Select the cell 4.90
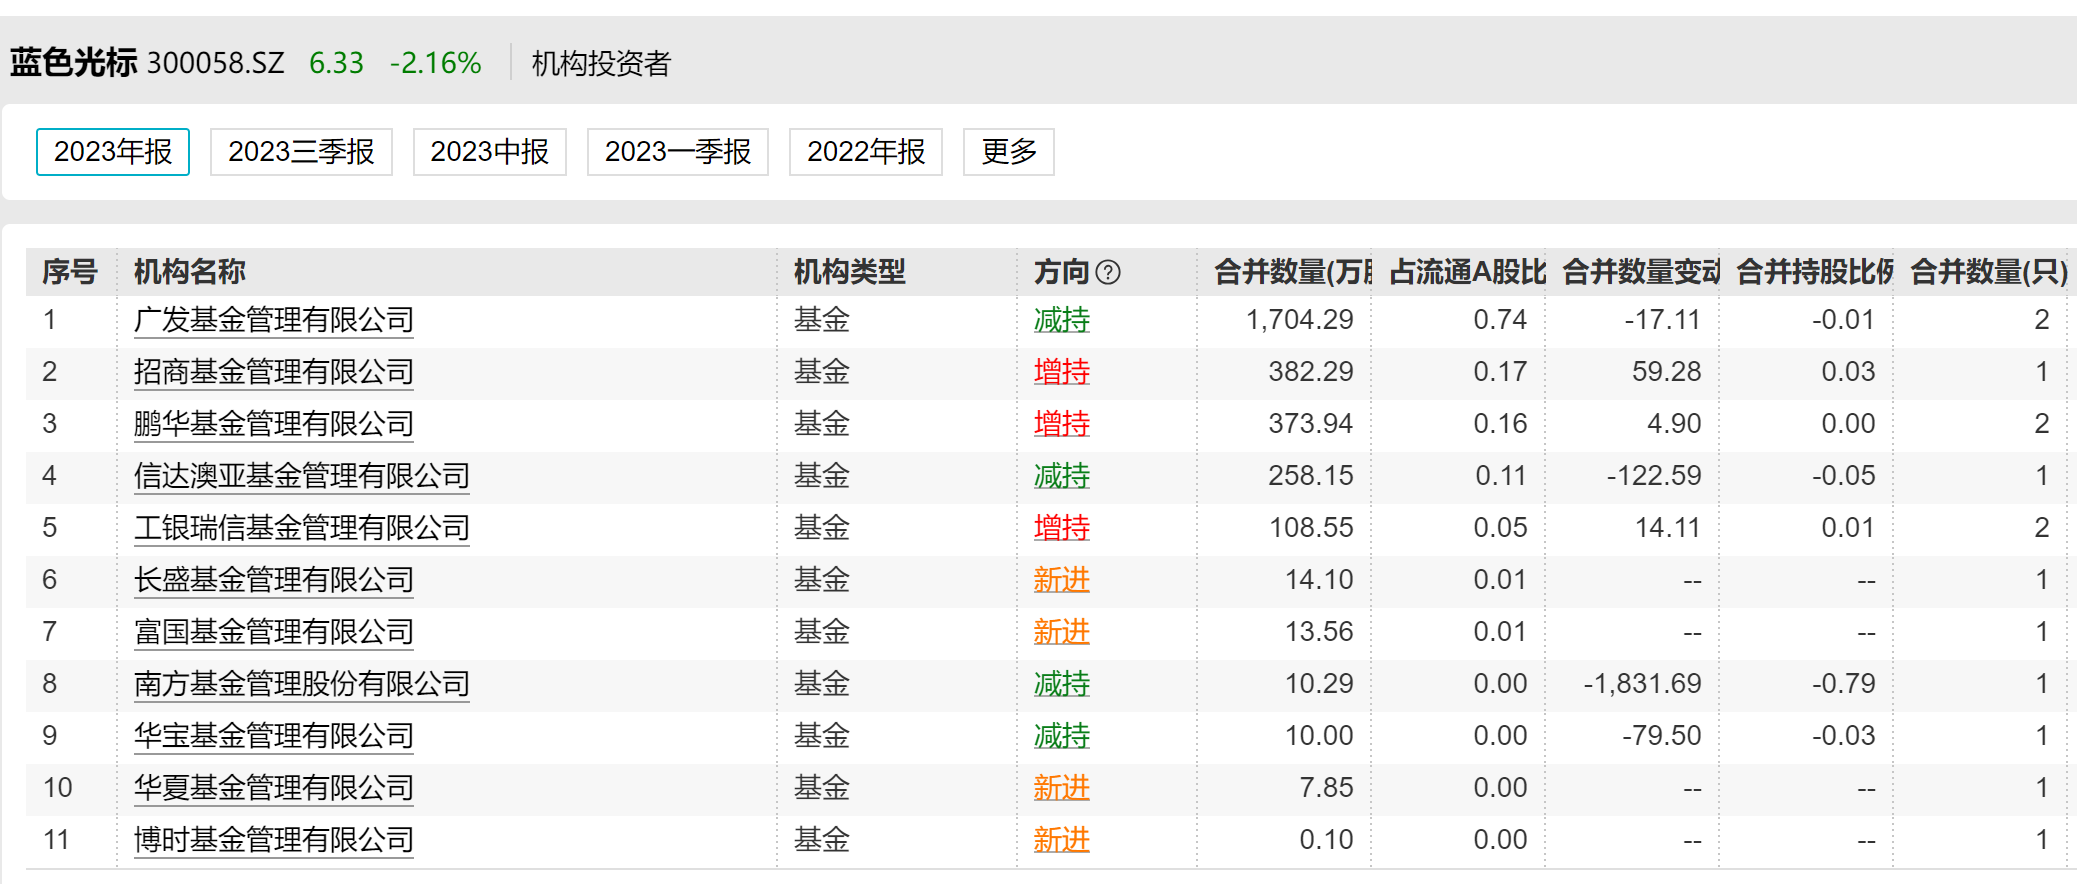Viewport: 2077px width, 884px height. pos(1674,424)
